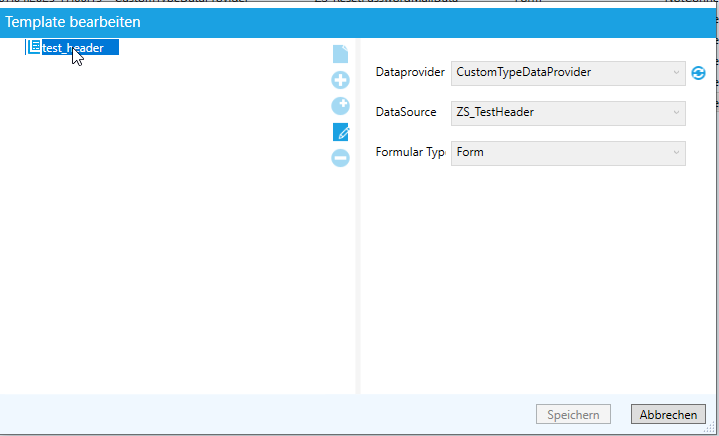Click the template icon beside test_header
719x436 pixels.
point(33,47)
